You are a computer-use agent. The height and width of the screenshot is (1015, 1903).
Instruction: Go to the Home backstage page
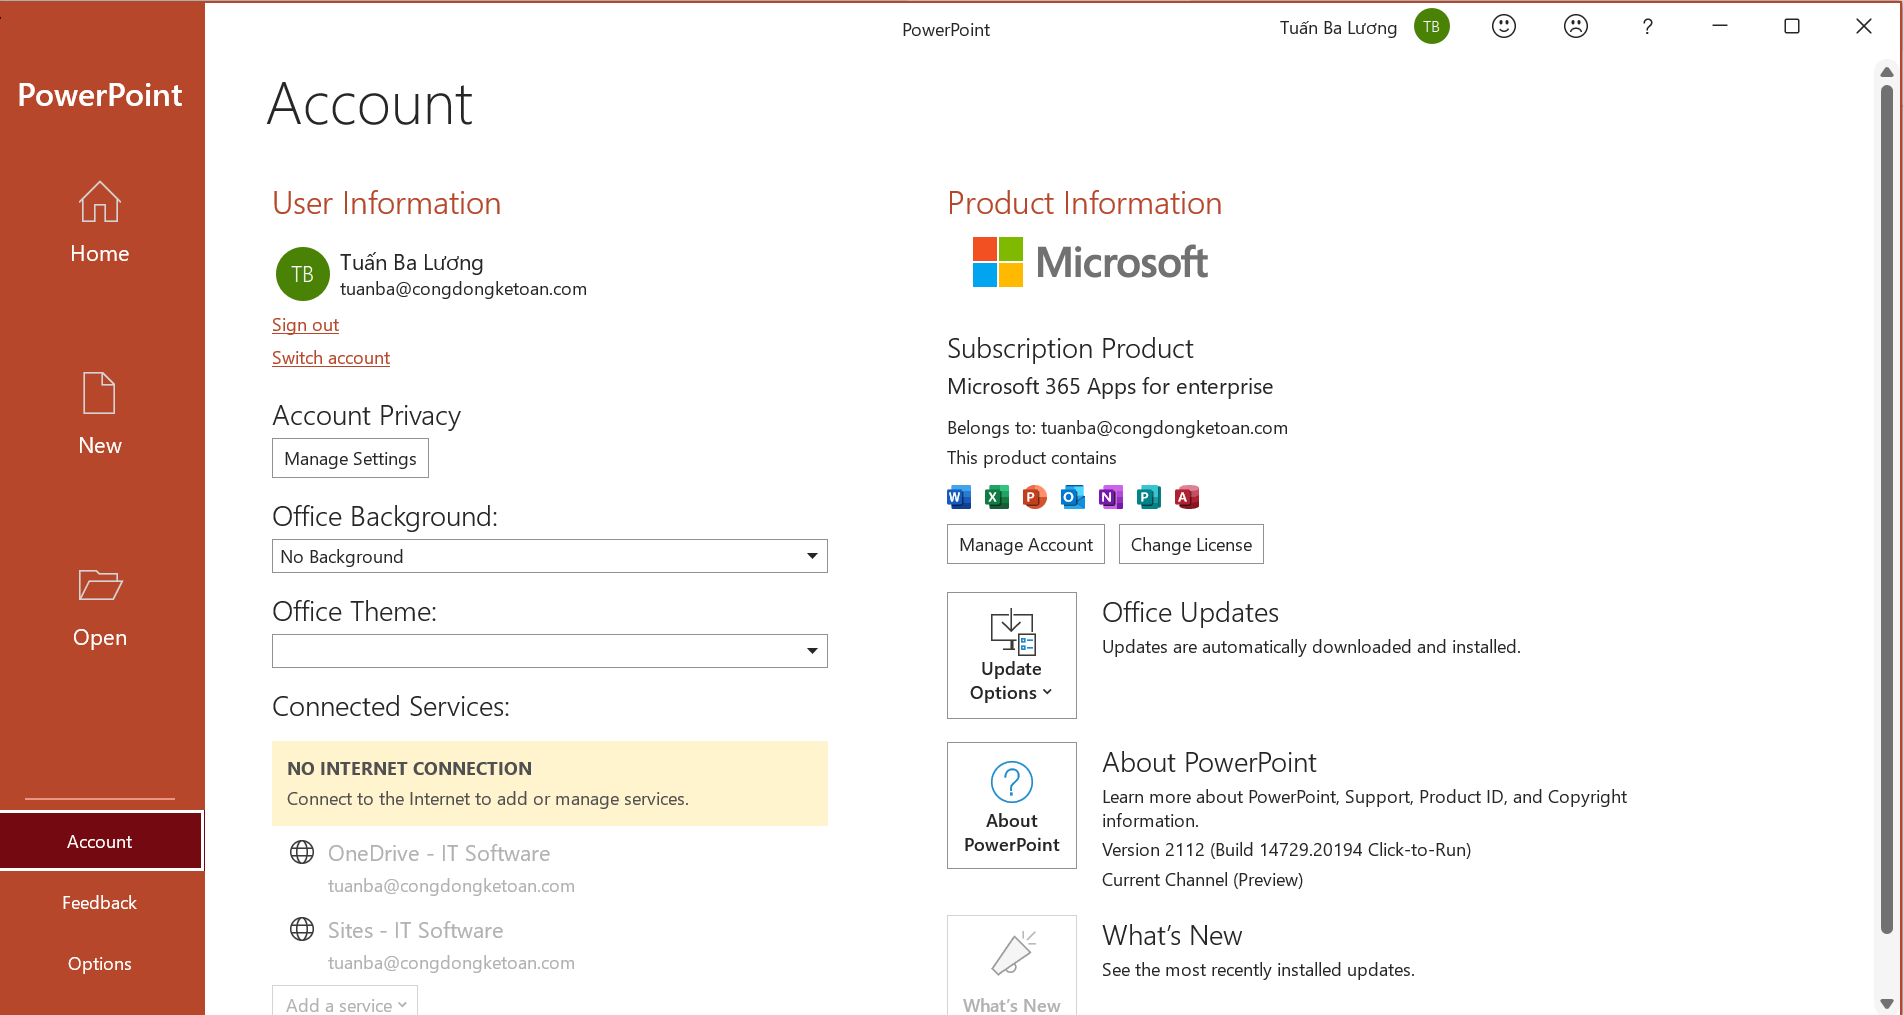[100, 223]
